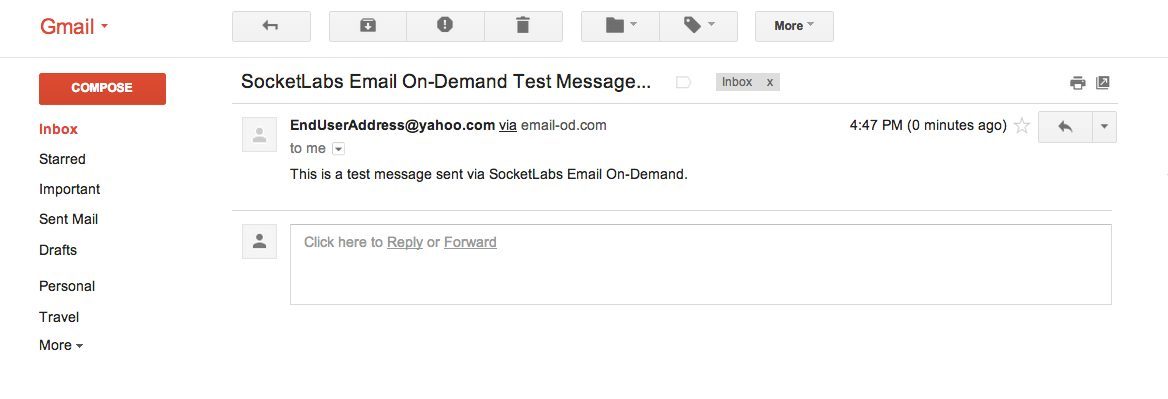Viewport: 1168px width, 399px height.
Task: Open the Move to folder dropdown
Action: pyautogui.click(x=620, y=26)
